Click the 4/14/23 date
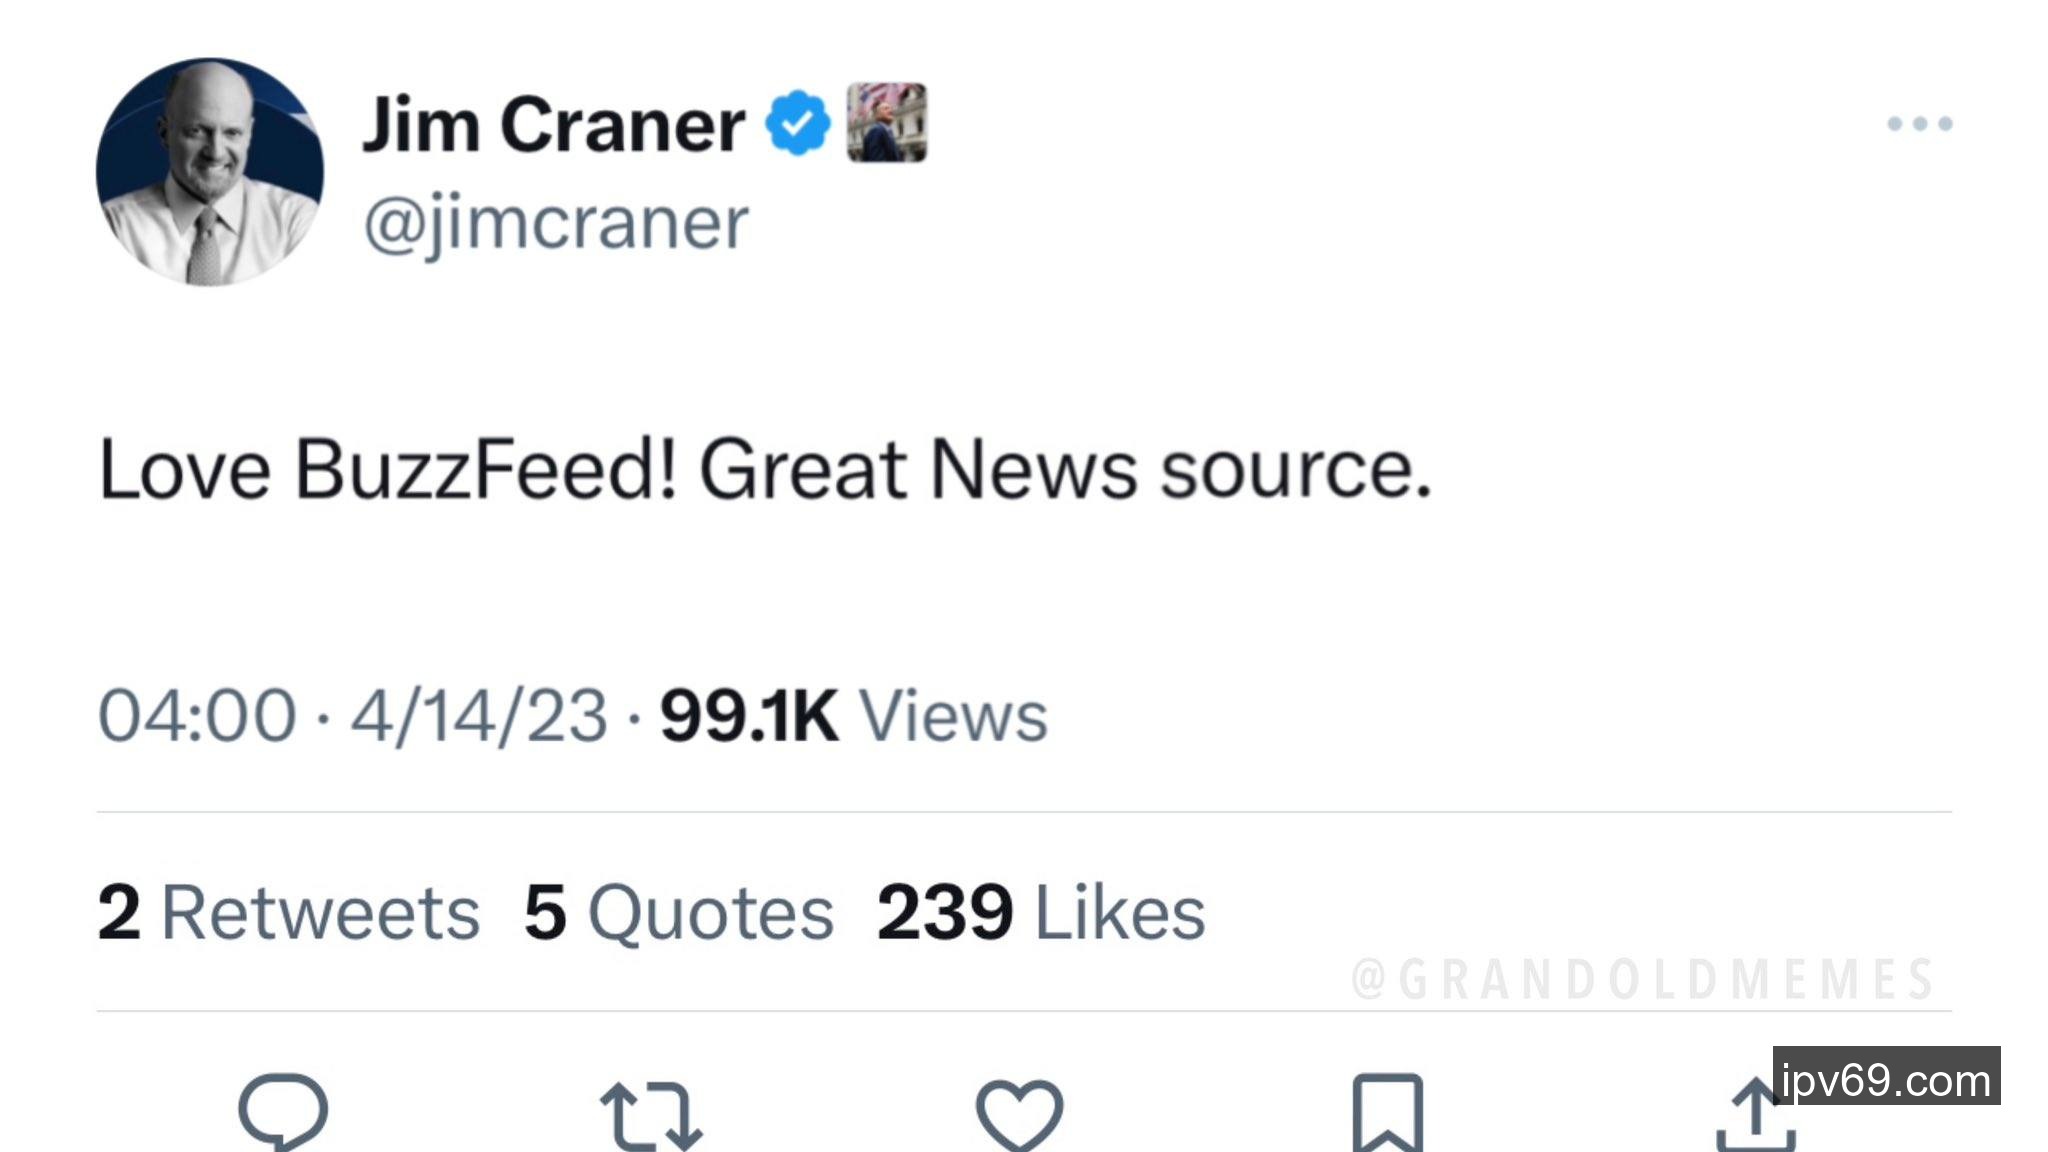The image size is (2048, 1152). coord(479,716)
